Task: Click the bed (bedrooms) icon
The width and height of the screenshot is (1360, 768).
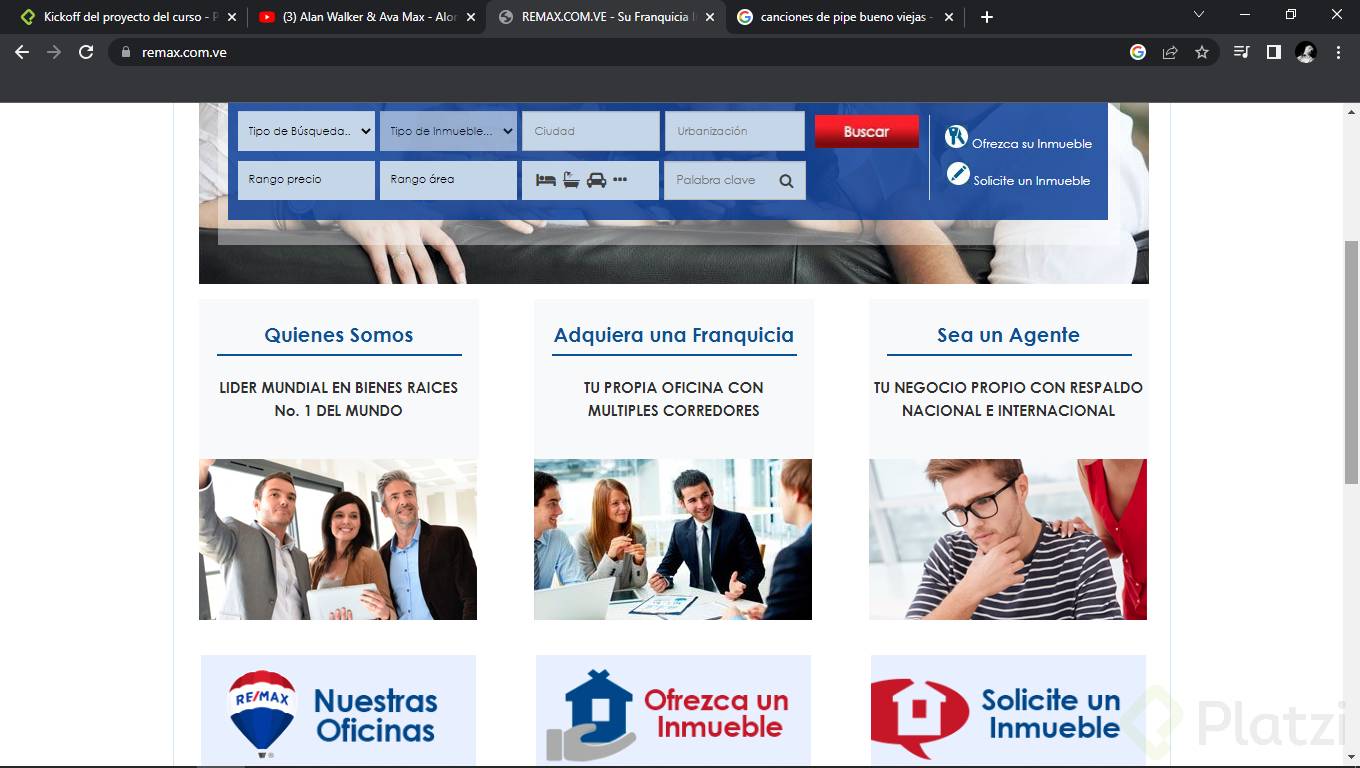Action: coord(546,180)
